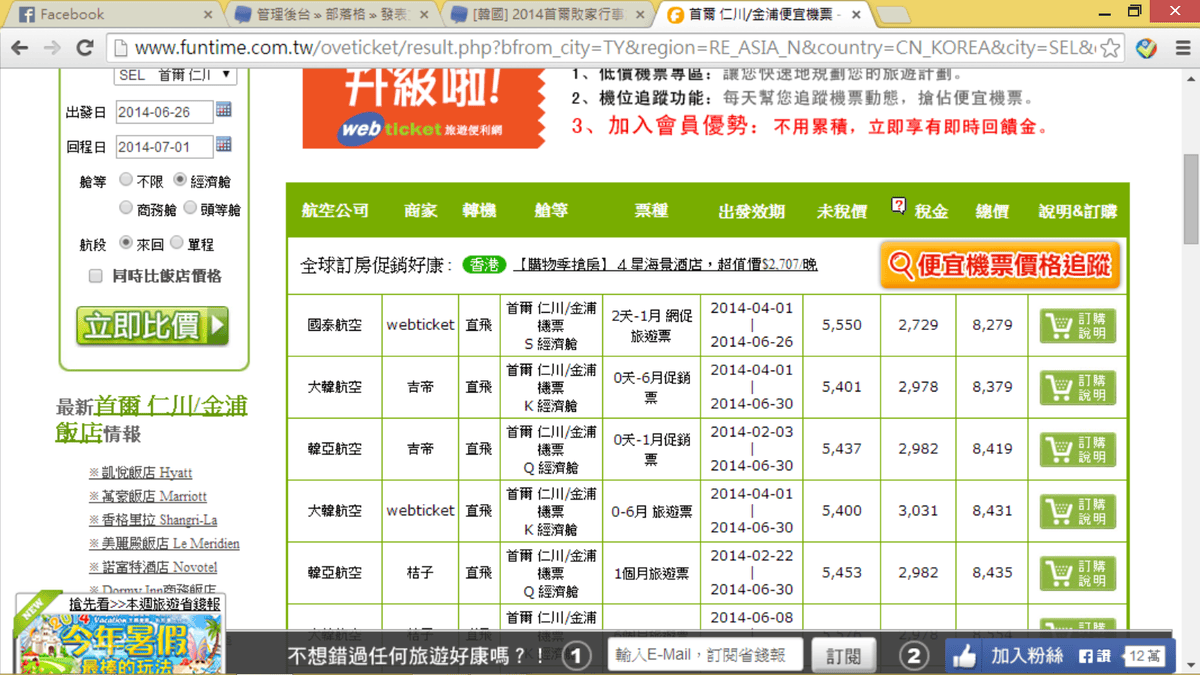
Task: Switch to the 管理後台 blog tab
Action: click(x=330, y=14)
